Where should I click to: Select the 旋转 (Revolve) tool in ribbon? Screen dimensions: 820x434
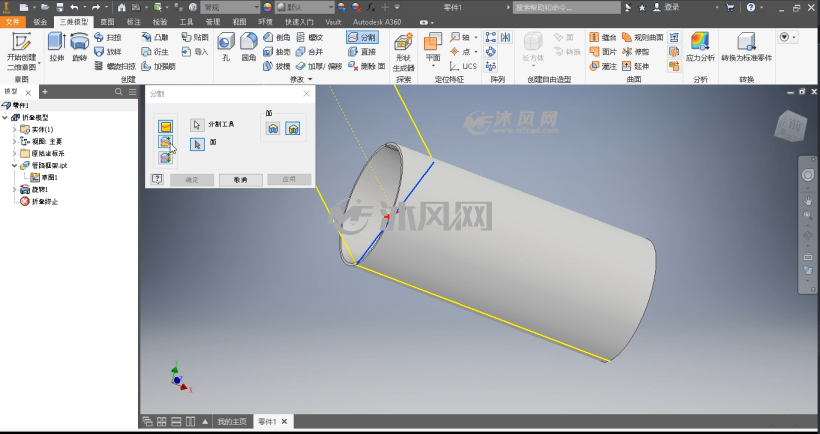[79, 47]
